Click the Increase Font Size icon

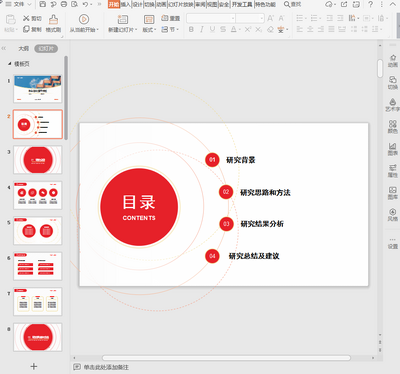pyautogui.click(x=270, y=18)
